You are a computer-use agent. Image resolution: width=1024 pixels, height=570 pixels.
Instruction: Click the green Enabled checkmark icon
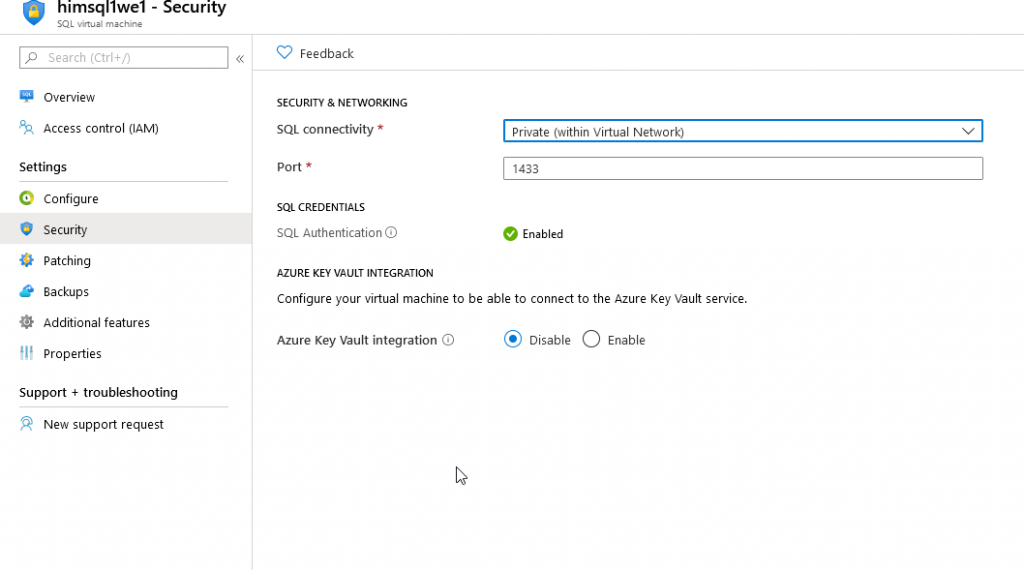(510, 234)
